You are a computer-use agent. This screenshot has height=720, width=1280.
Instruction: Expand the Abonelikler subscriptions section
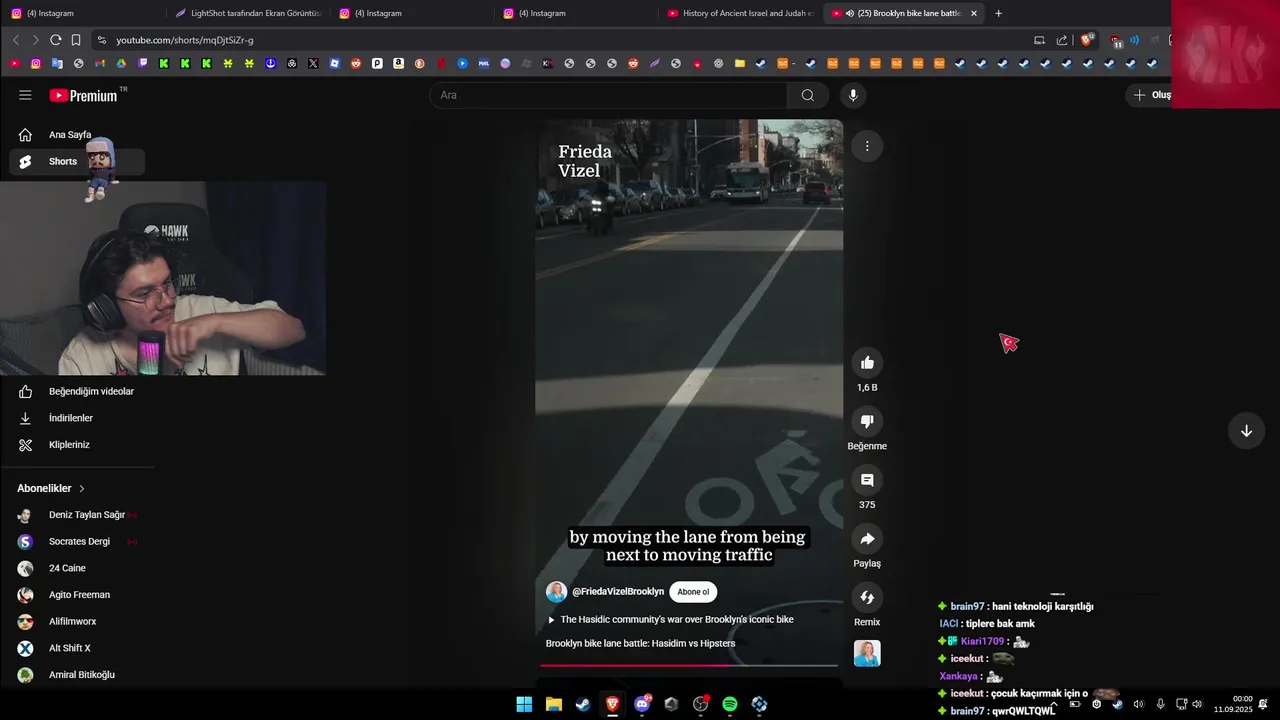(51, 488)
